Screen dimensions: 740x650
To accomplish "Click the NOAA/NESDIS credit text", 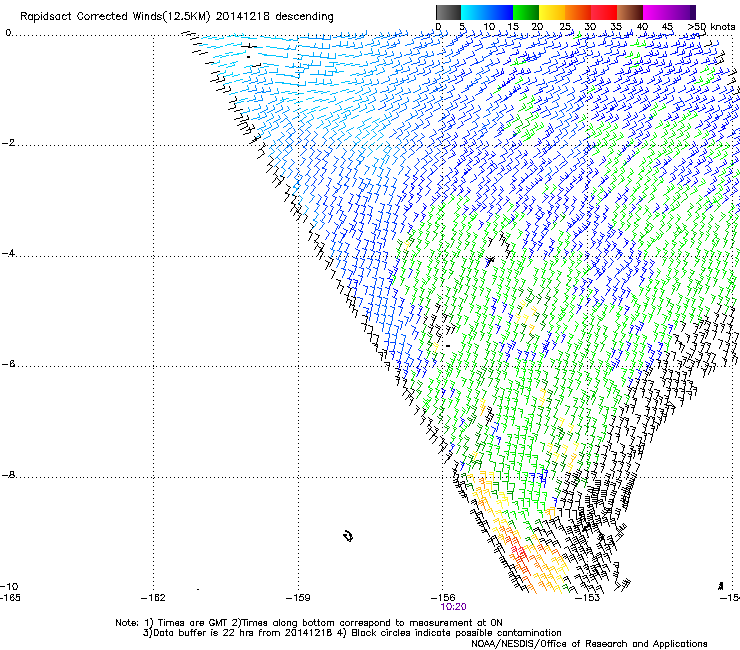I will (589, 644).
